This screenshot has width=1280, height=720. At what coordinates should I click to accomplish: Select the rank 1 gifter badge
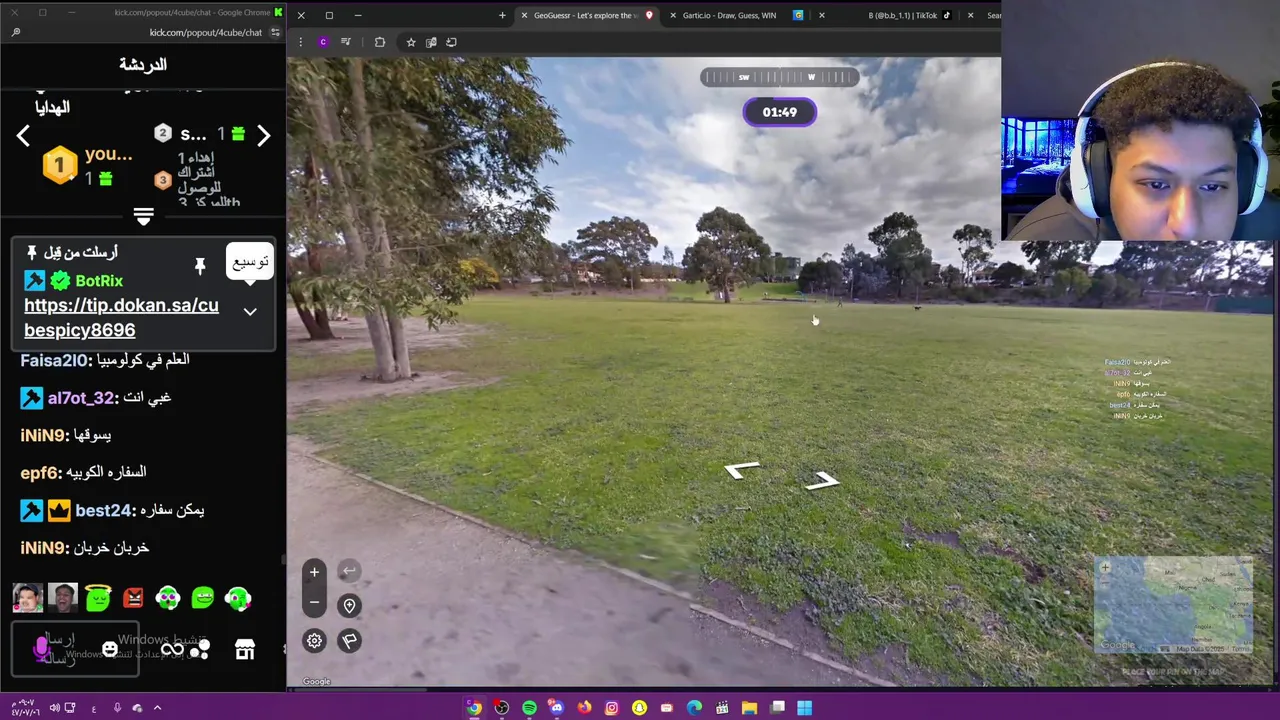tap(60, 165)
